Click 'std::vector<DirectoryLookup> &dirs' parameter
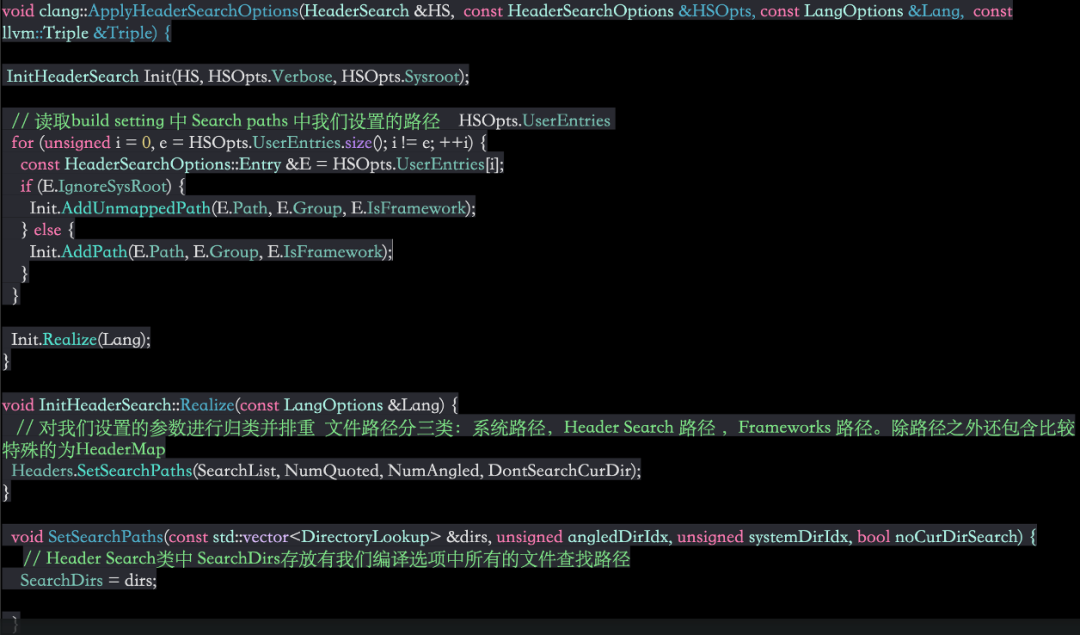This screenshot has width=1080, height=635. click(x=351, y=537)
